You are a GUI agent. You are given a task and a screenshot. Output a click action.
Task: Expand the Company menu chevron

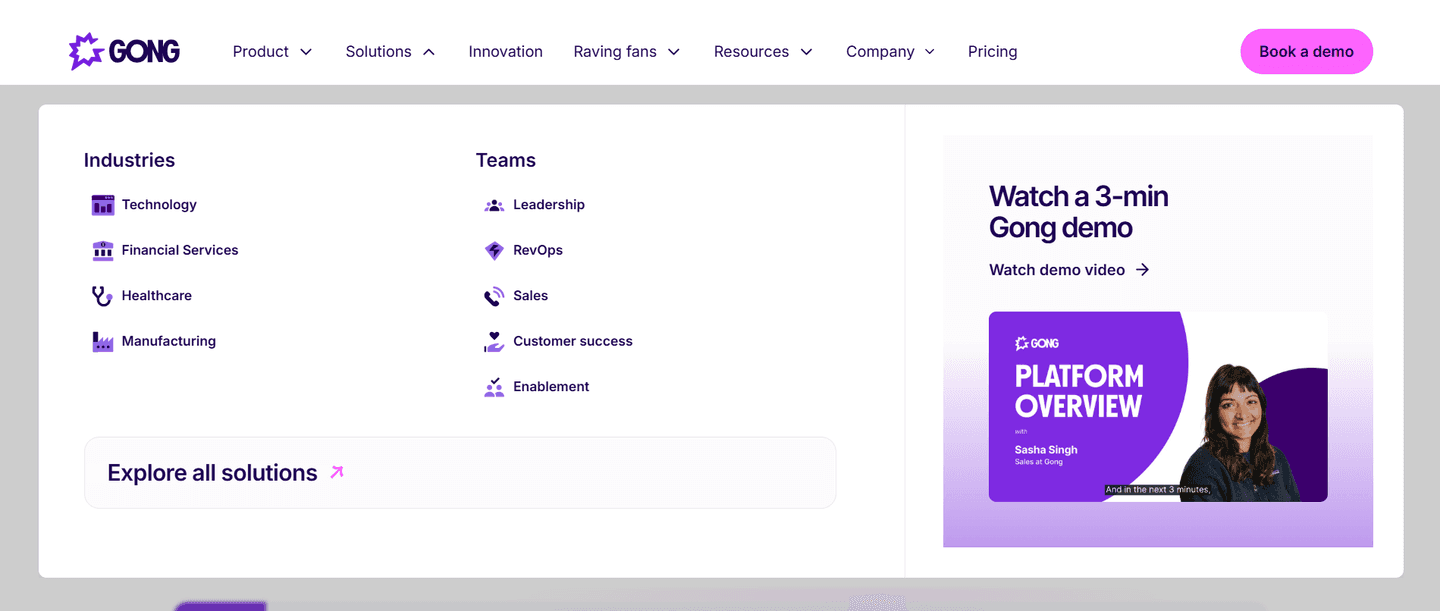929,52
